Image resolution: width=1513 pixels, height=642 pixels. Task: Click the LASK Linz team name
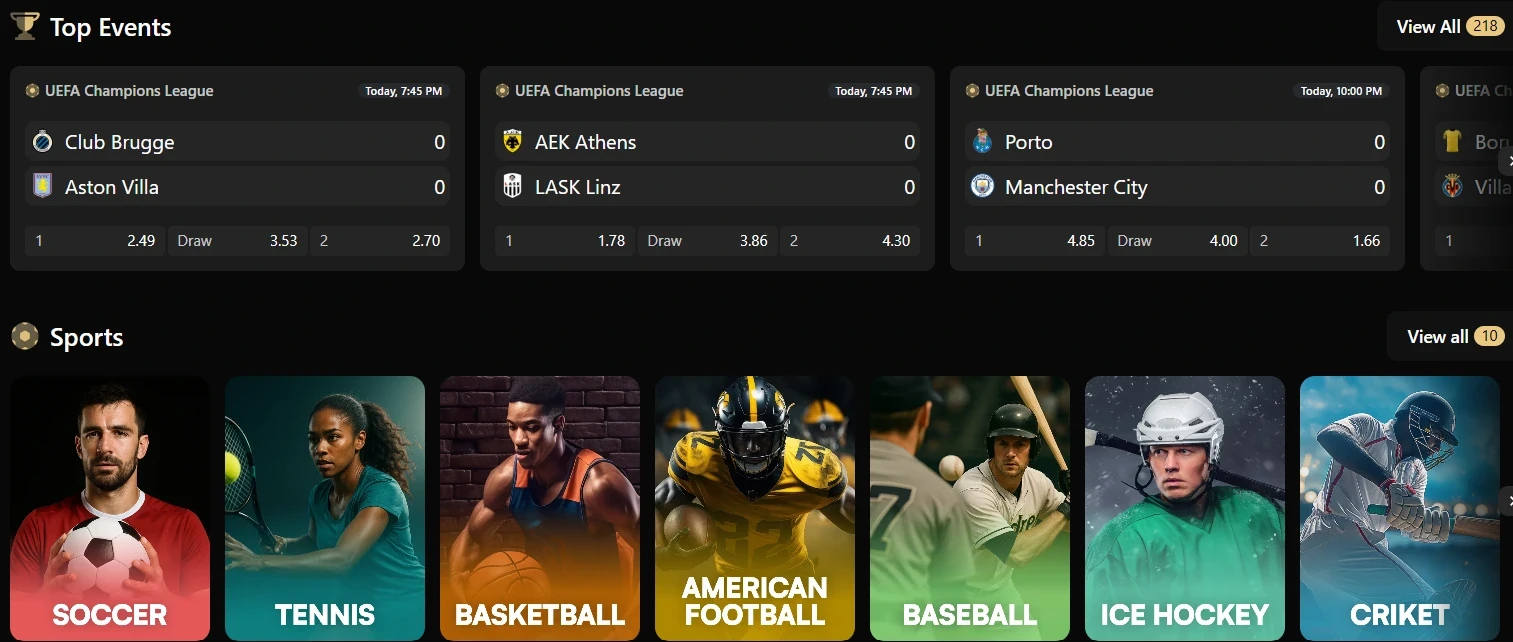tap(578, 187)
